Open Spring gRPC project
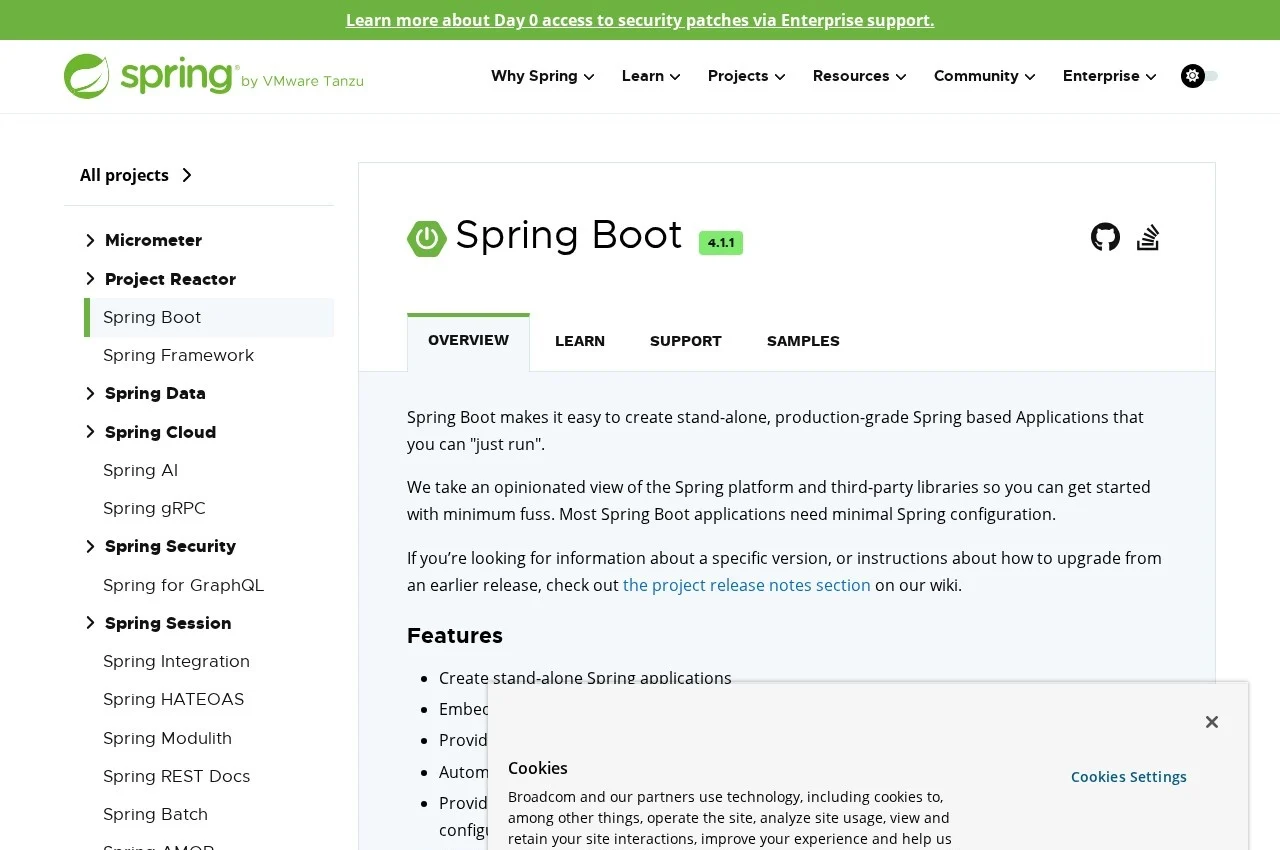Screen dimensions: 1280x850 (x=154, y=508)
